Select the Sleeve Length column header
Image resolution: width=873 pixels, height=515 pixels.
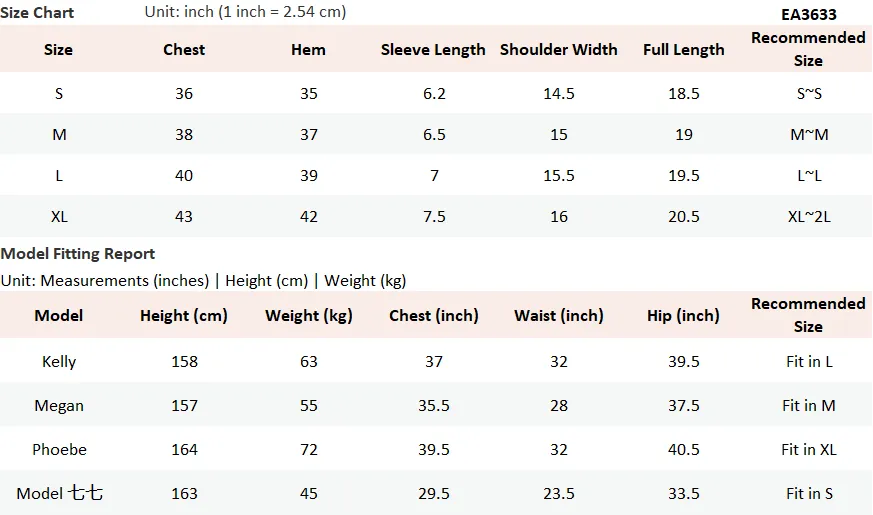(433, 50)
